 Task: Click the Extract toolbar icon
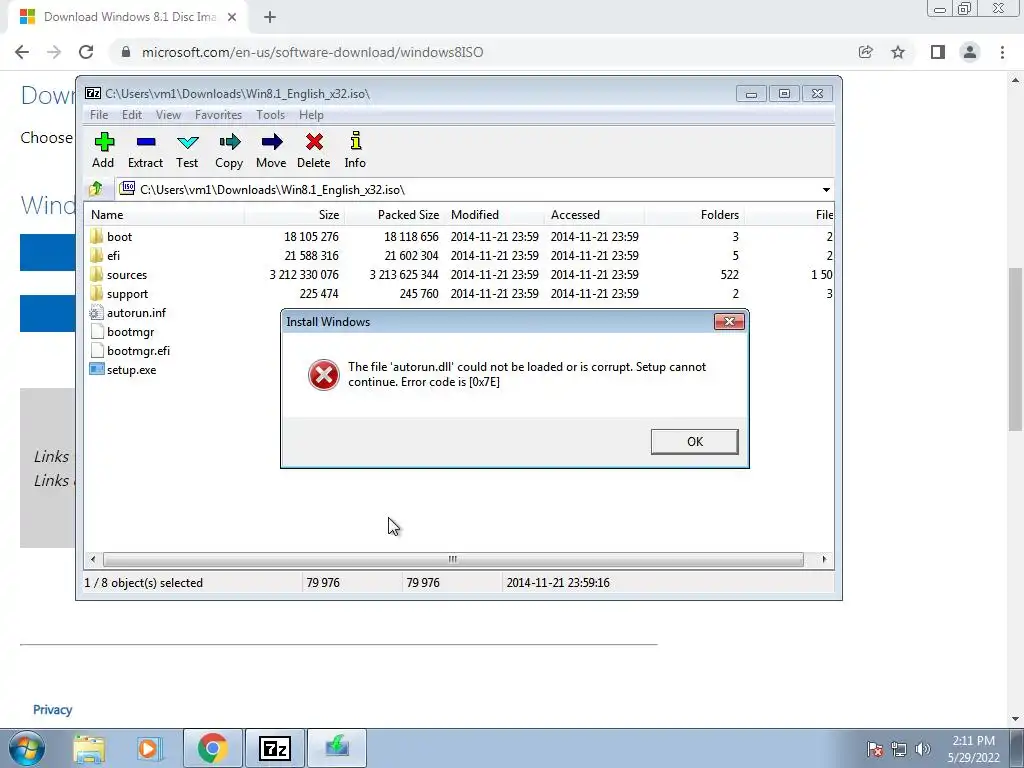click(x=145, y=150)
